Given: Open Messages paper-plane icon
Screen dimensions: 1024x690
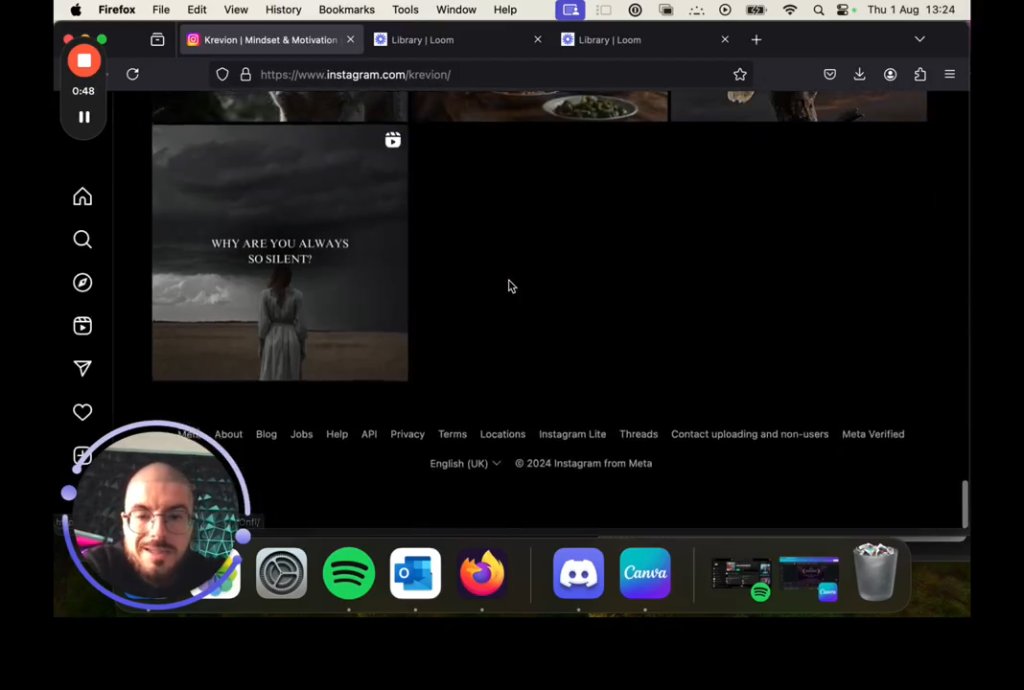Looking at the screenshot, I should pyautogui.click(x=82, y=369).
